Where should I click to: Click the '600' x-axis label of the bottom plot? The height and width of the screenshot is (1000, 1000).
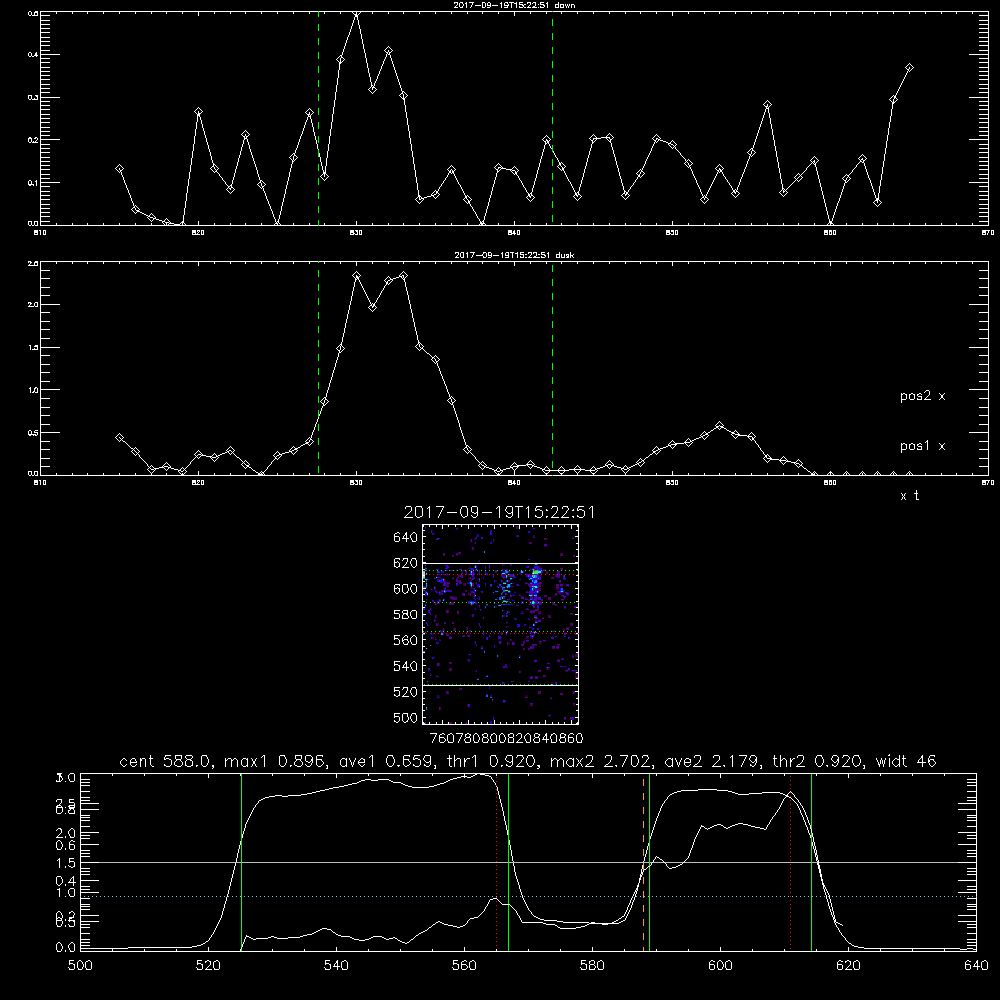pyautogui.click(x=720, y=966)
